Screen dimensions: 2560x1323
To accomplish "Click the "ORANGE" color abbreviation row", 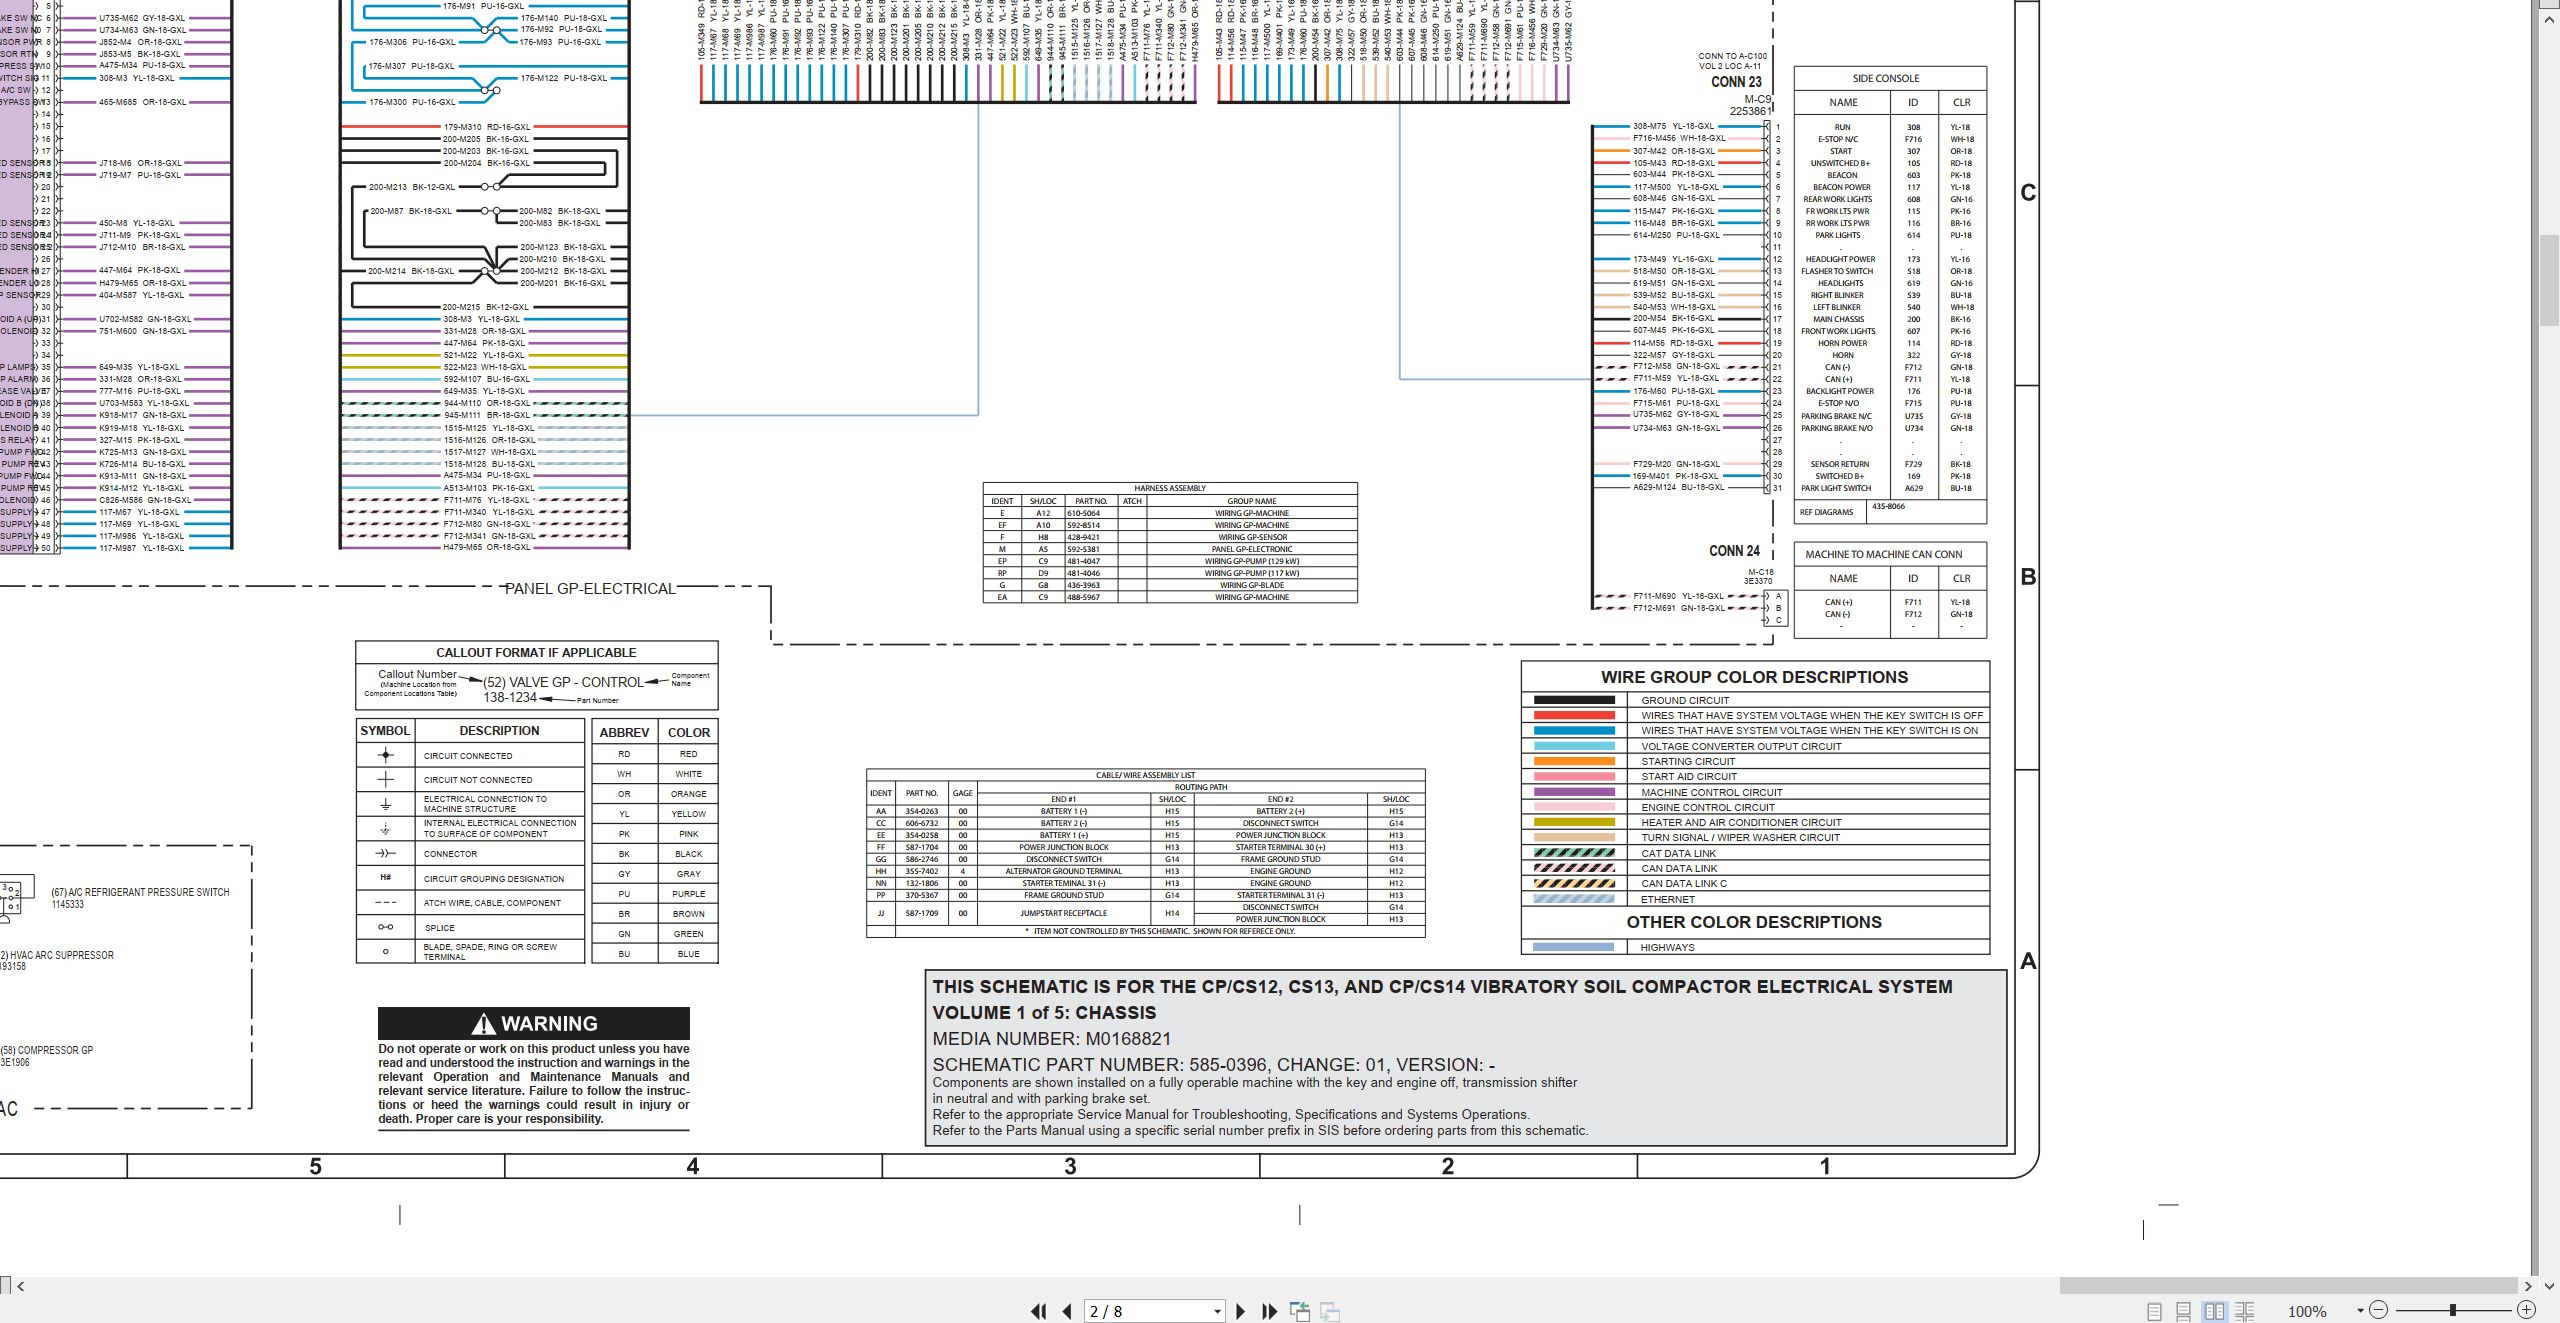I will (655, 794).
